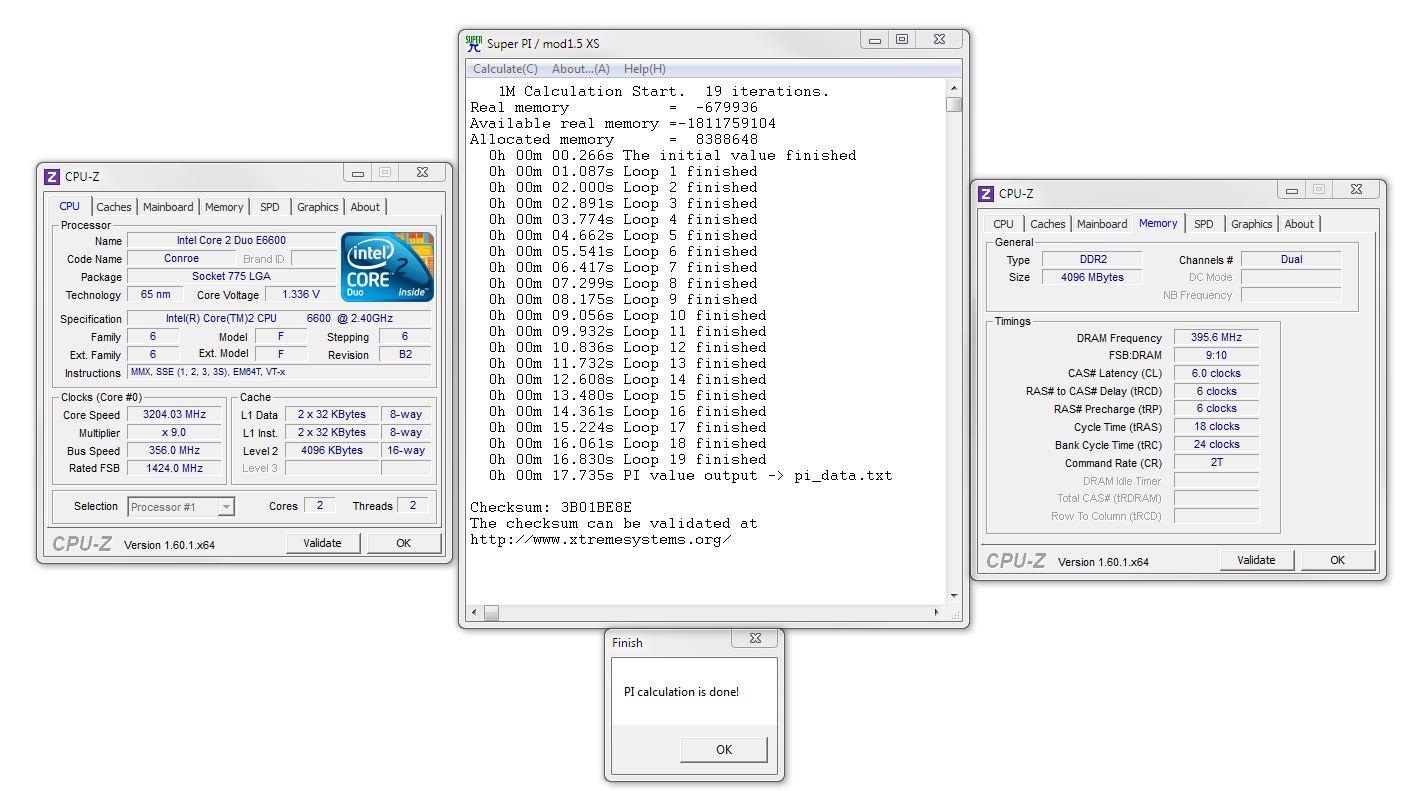Click the Super PI vertical scrollbar down arrow
Screen dimensions: 1423x791
pos(953,596)
